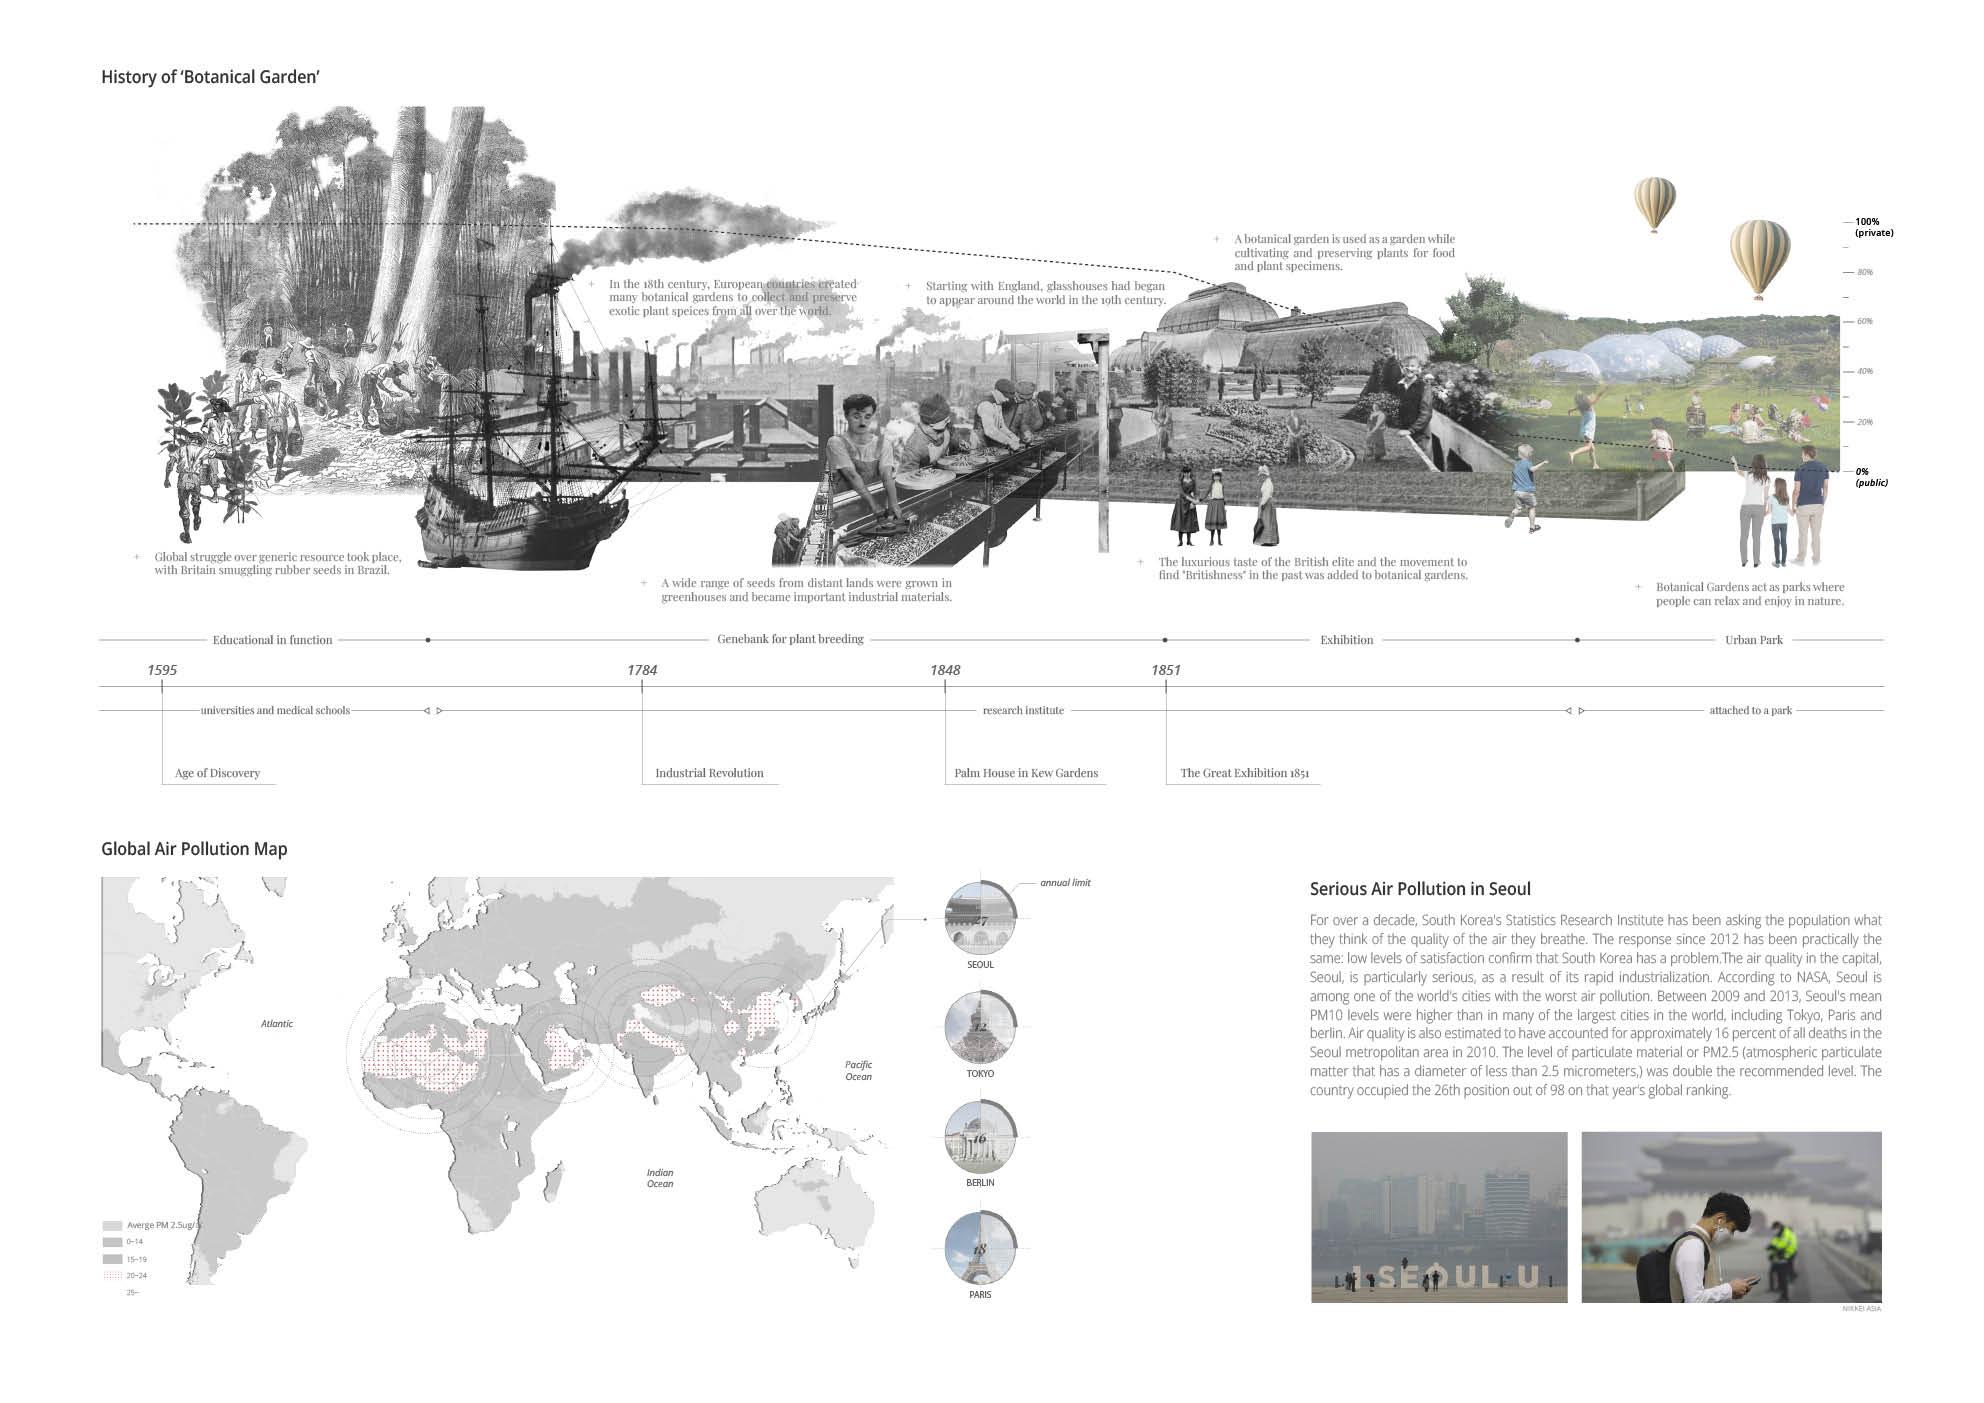Open the 'I SEOUL U' smog photo

pyautogui.click(x=1439, y=1217)
